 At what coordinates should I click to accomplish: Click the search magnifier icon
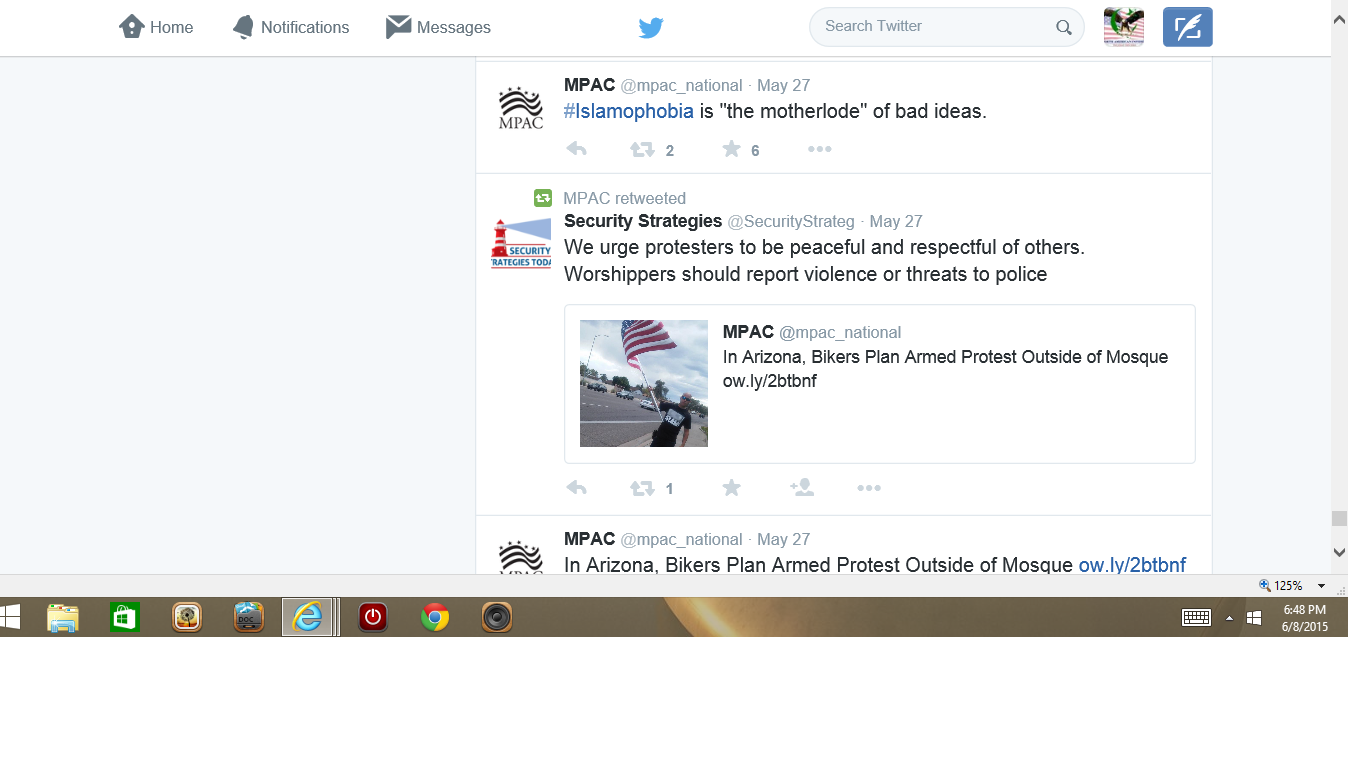1064,27
